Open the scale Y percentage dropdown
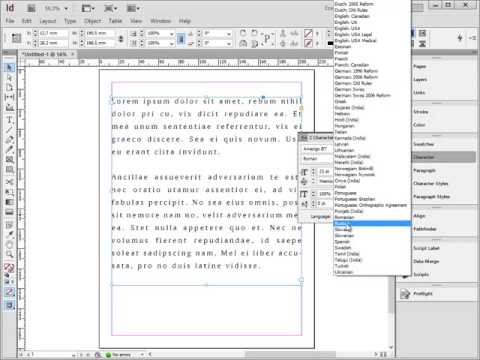 [172, 43]
